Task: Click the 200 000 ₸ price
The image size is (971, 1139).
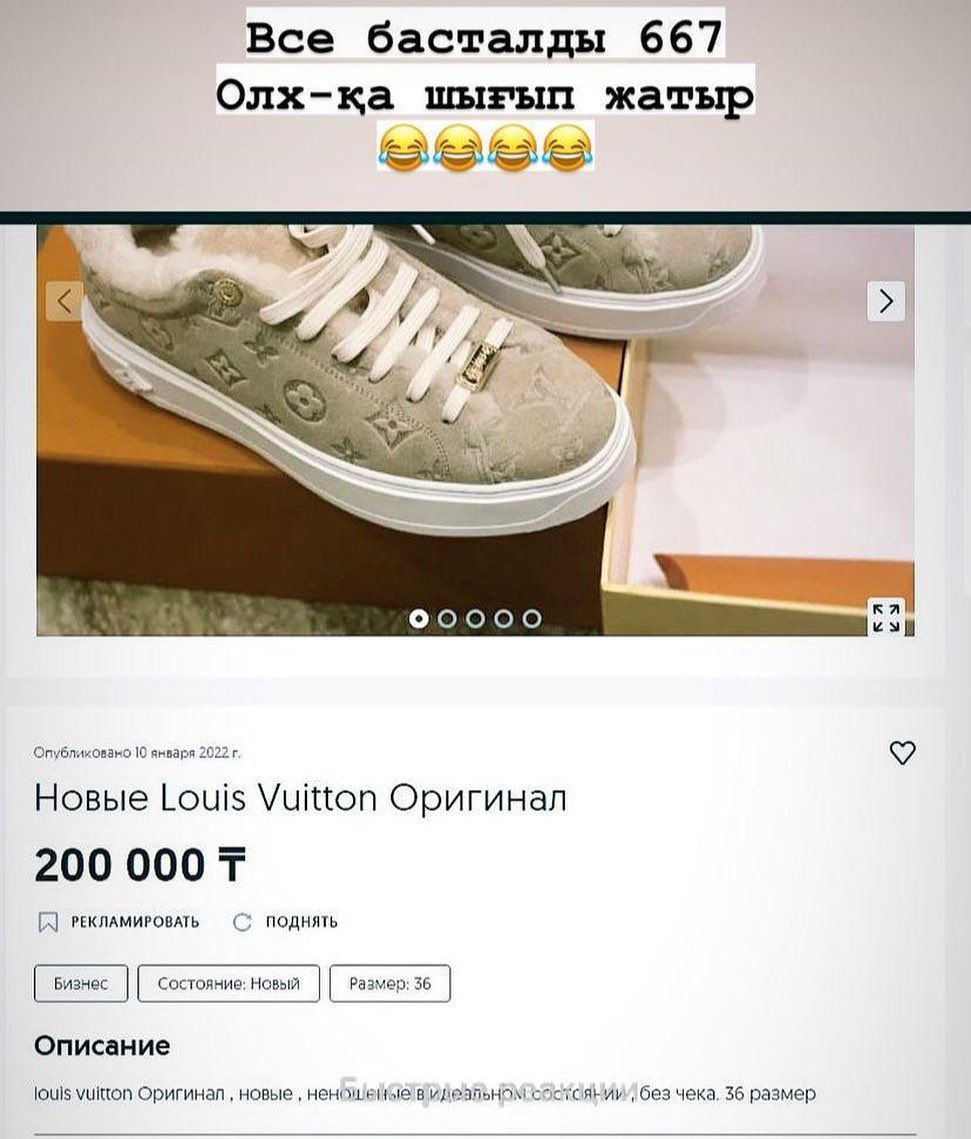Action: pyautogui.click(x=140, y=865)
